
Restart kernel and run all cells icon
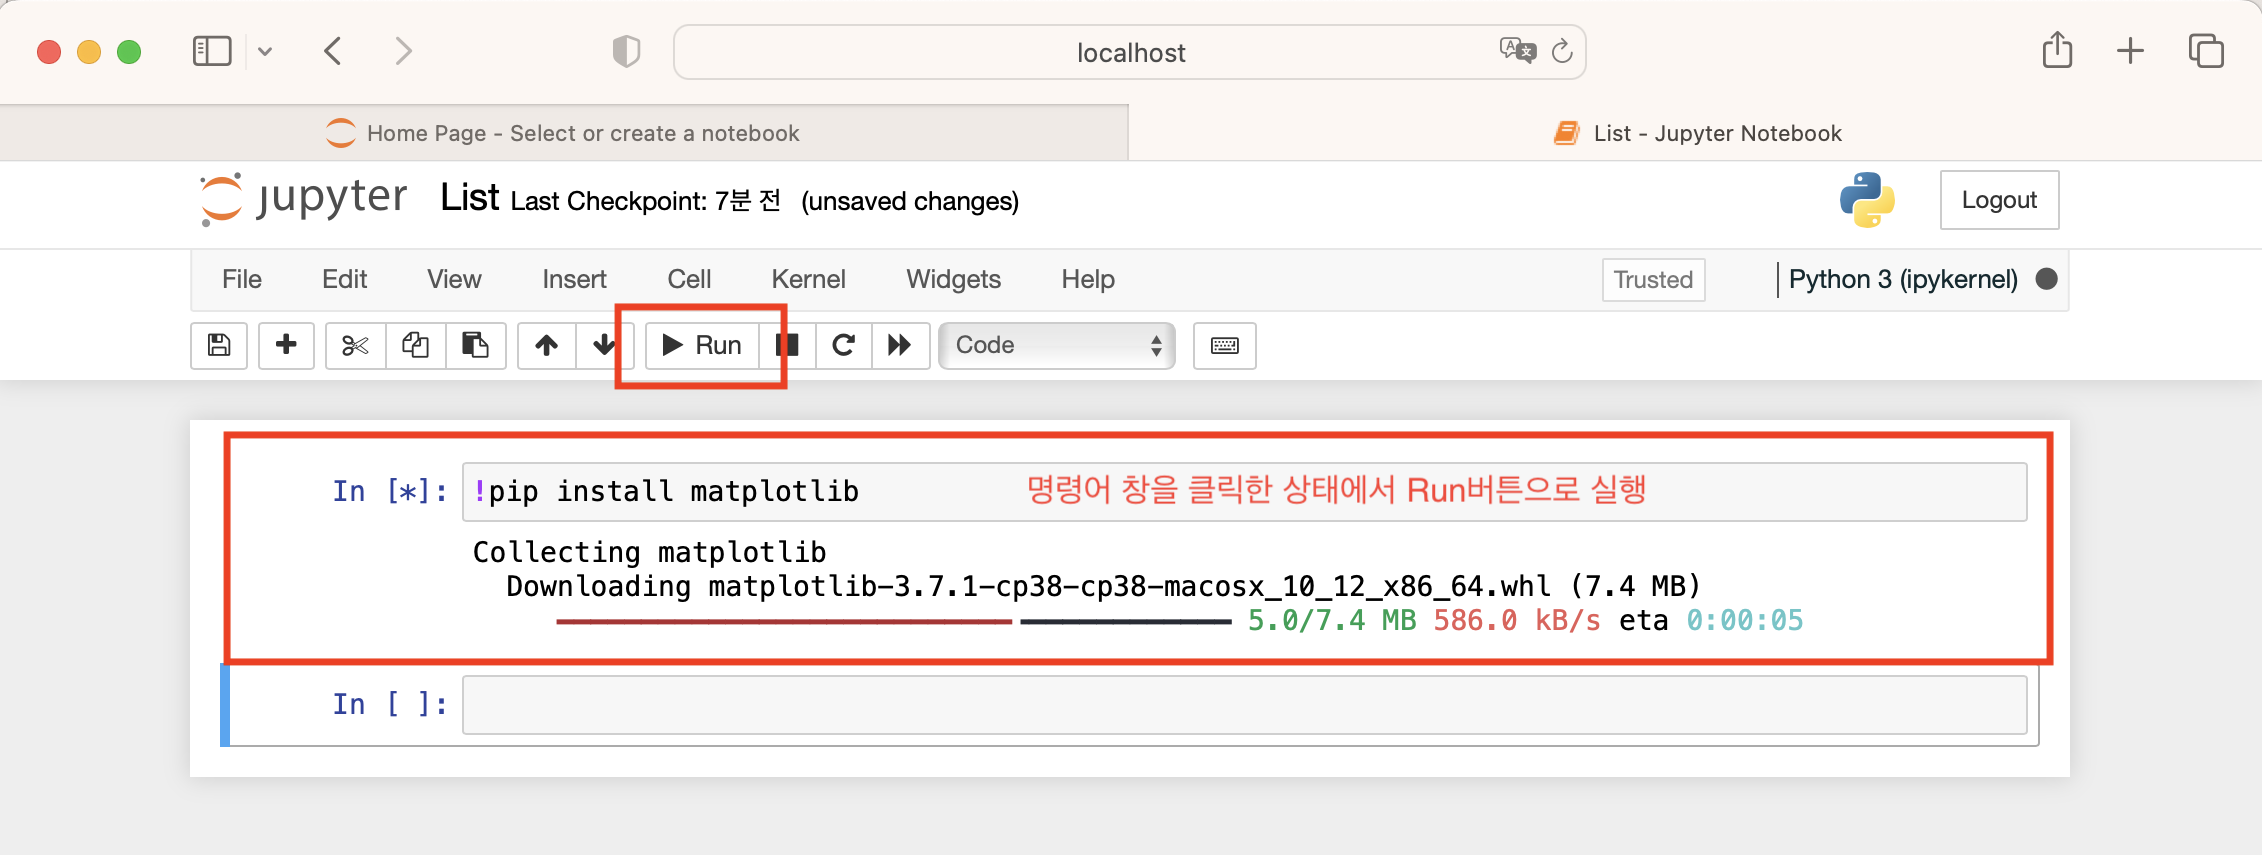coord(900,345)
